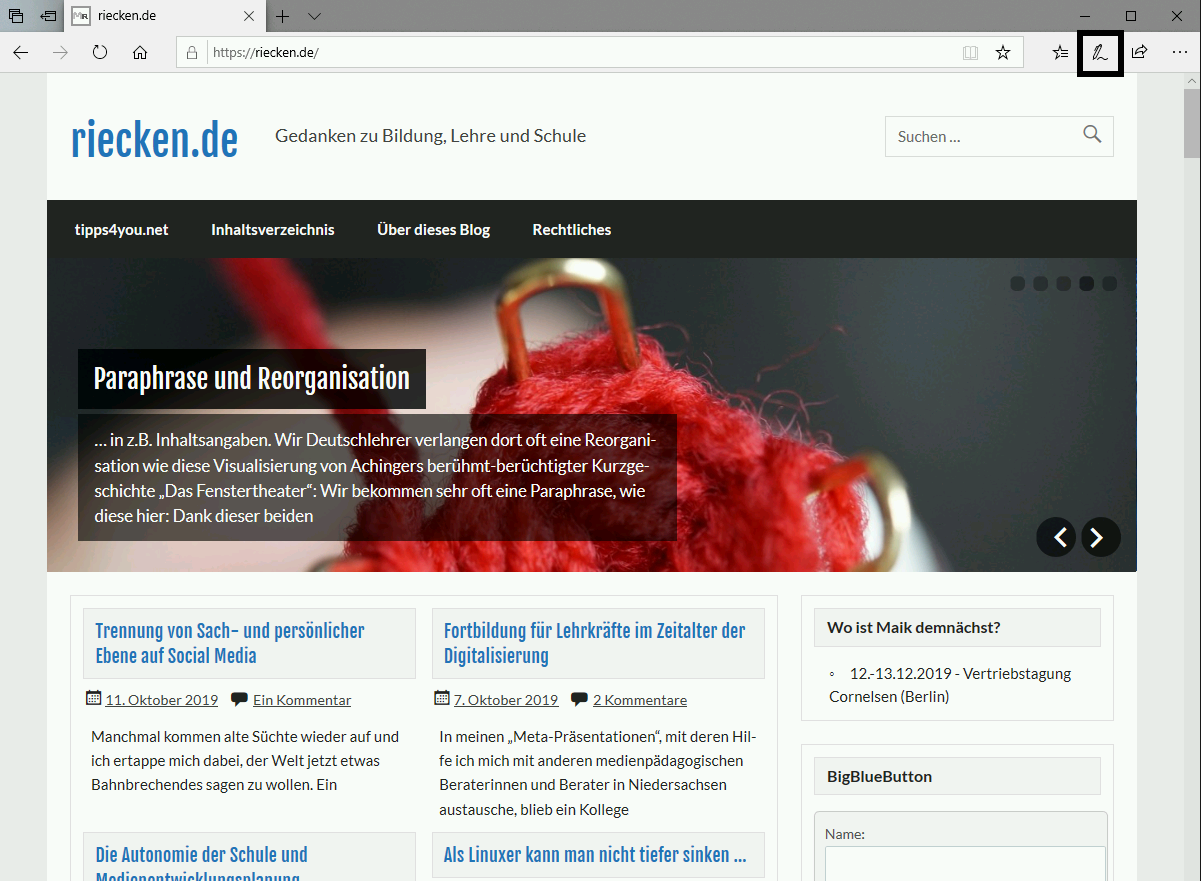The image size is (1201, 881).
Task: Click the Add notes pen icon
Action: (x=1100, y=53)
